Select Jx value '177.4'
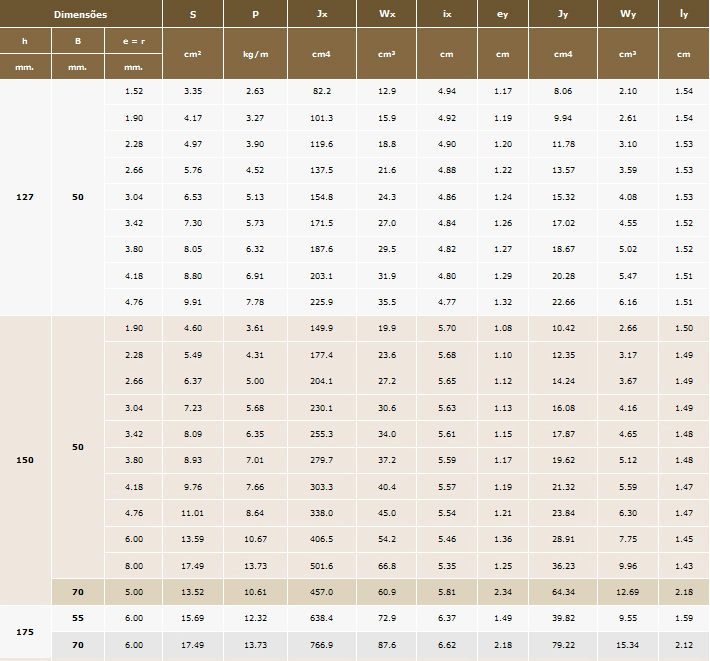 [322, 355]
